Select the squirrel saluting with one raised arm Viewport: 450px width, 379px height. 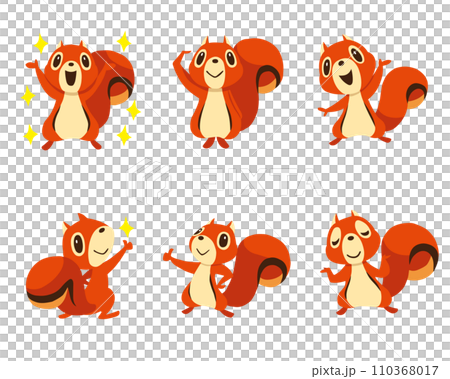(228, 92)
